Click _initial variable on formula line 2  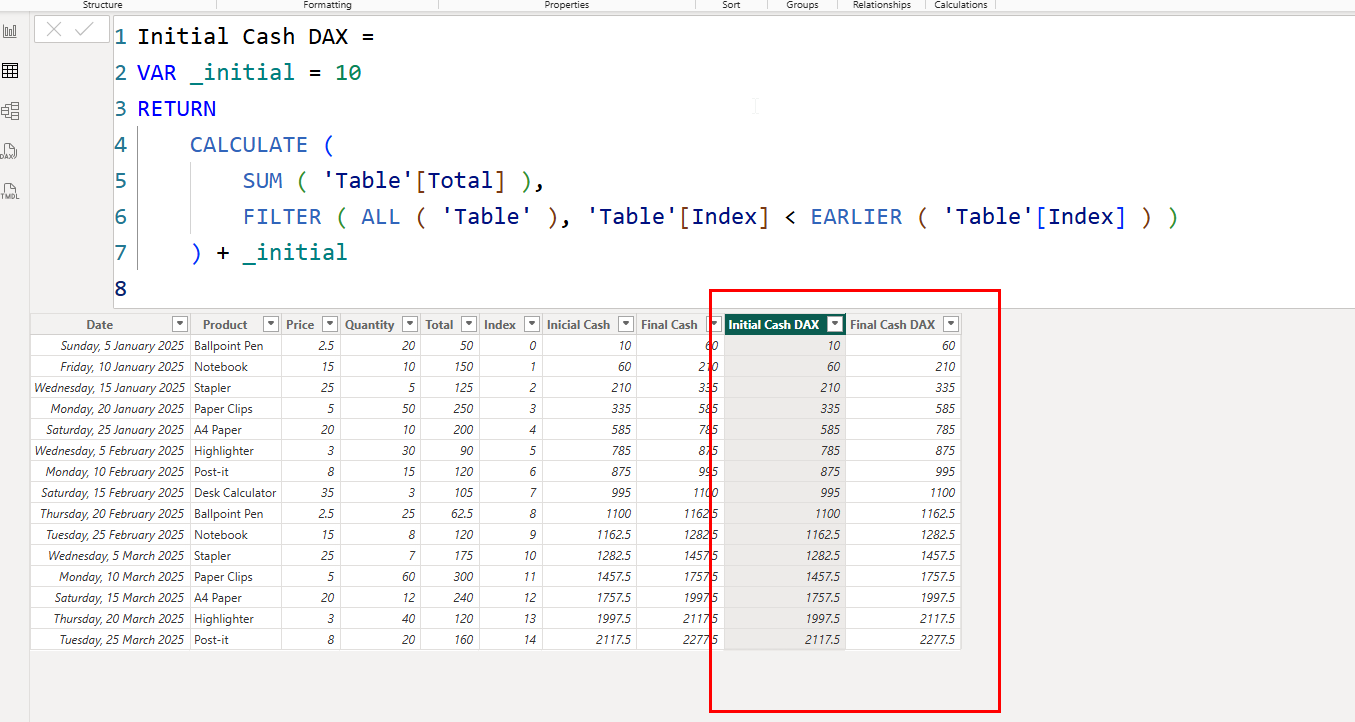point(242,73)
